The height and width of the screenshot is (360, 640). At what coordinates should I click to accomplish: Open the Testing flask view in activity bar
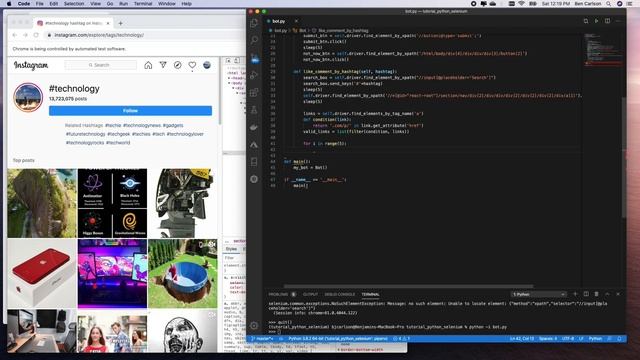click(254, 110)
